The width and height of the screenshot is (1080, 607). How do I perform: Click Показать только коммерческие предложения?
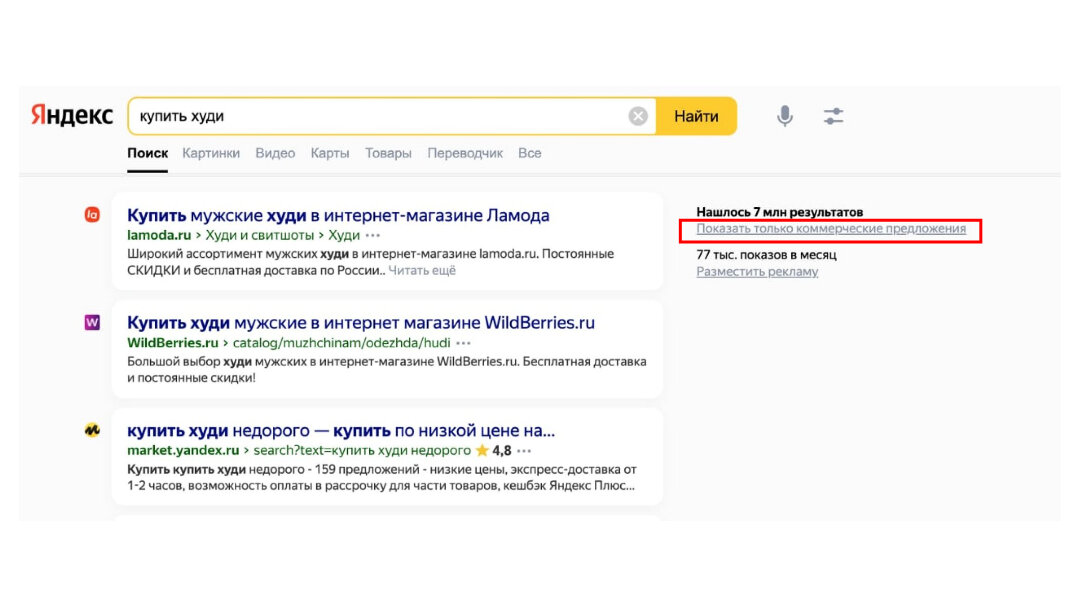[x=831, y=229]
